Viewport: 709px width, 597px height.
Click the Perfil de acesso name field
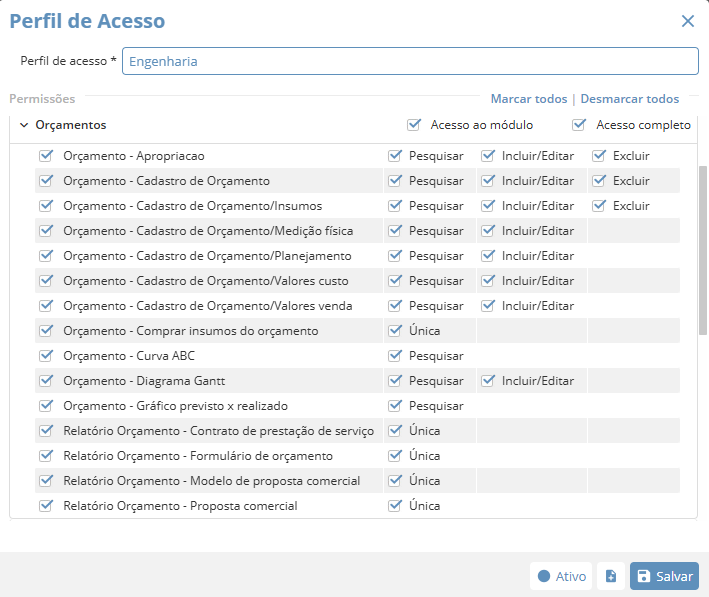410,61
